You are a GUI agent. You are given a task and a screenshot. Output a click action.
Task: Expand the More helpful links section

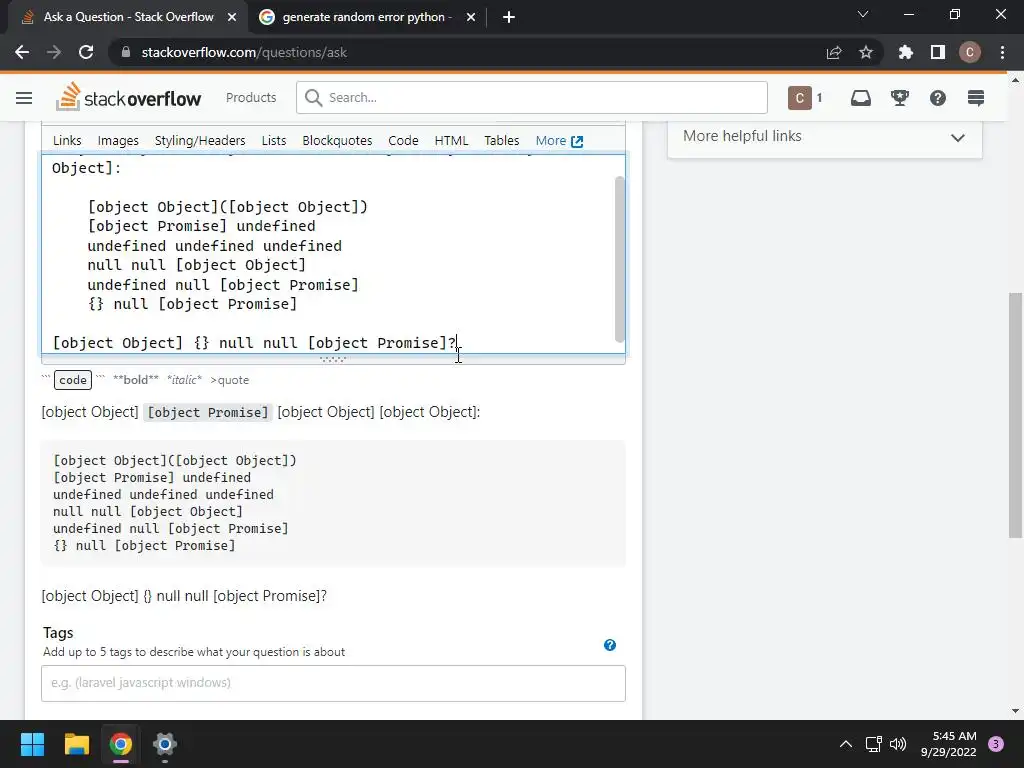pos(824,136)
